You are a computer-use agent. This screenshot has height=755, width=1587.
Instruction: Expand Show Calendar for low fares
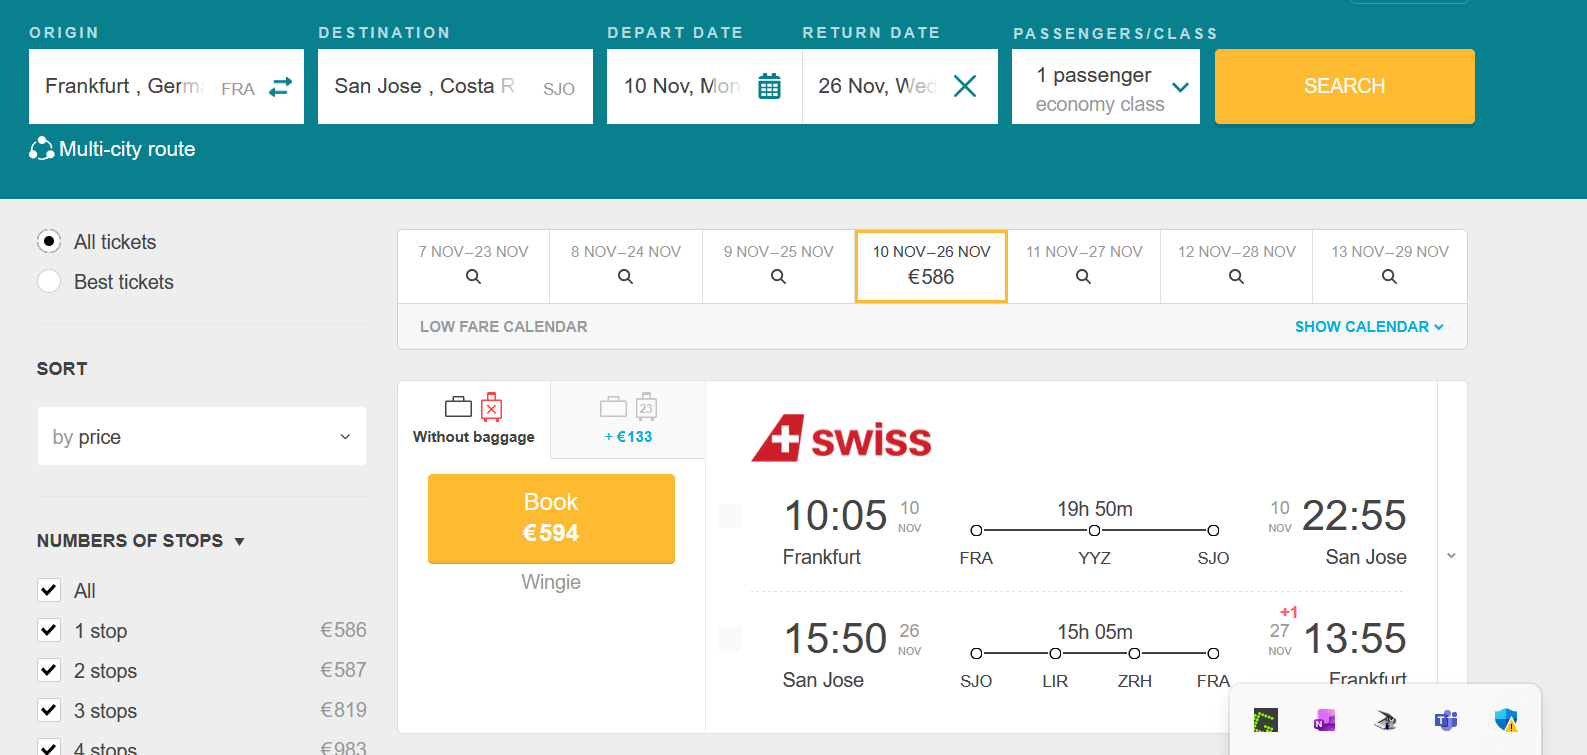click(x=1368, y=327)
